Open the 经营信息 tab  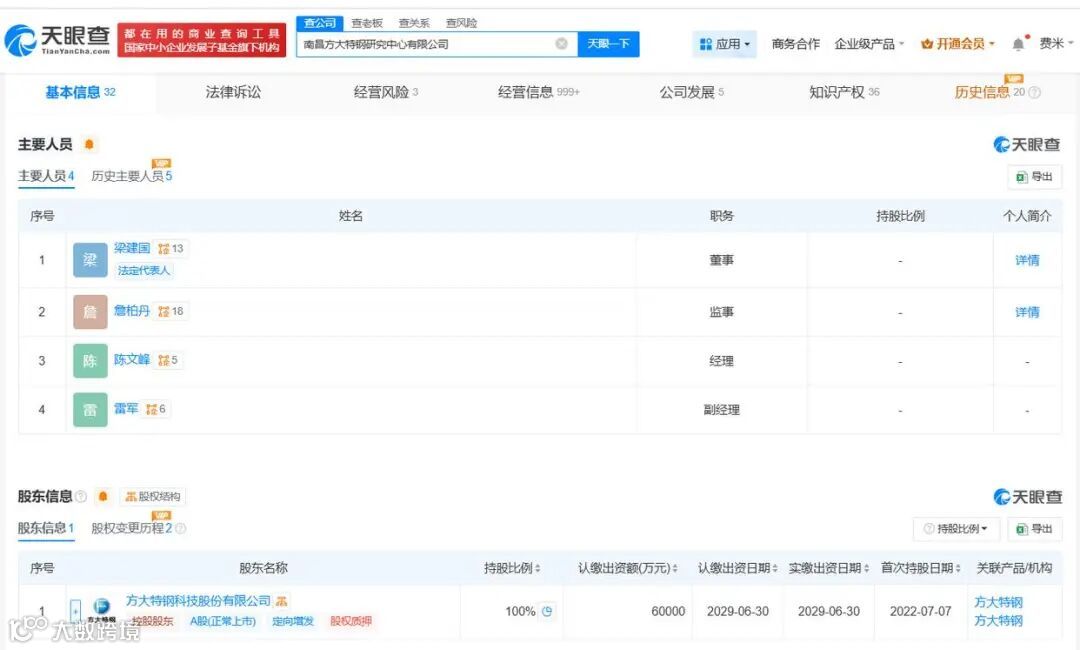click(539, 92)
